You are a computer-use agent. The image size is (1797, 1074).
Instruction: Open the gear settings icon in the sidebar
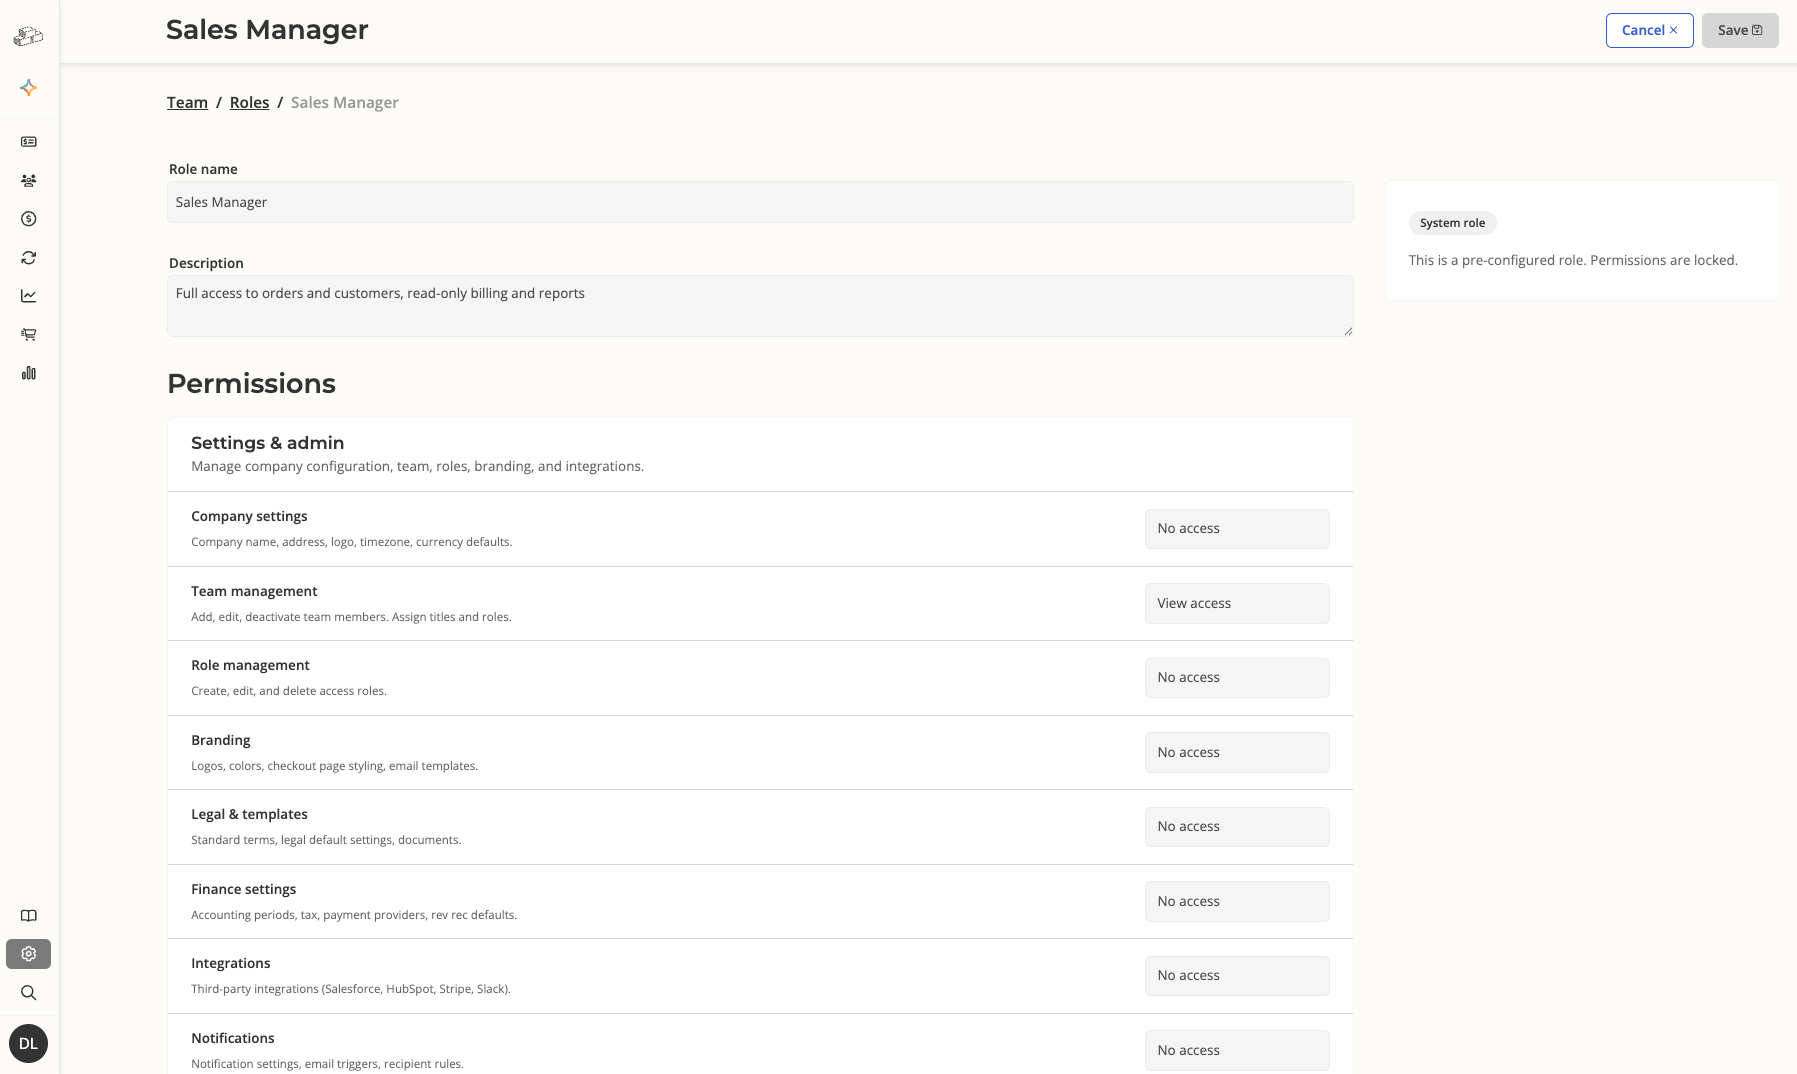[x=29, y=954]
